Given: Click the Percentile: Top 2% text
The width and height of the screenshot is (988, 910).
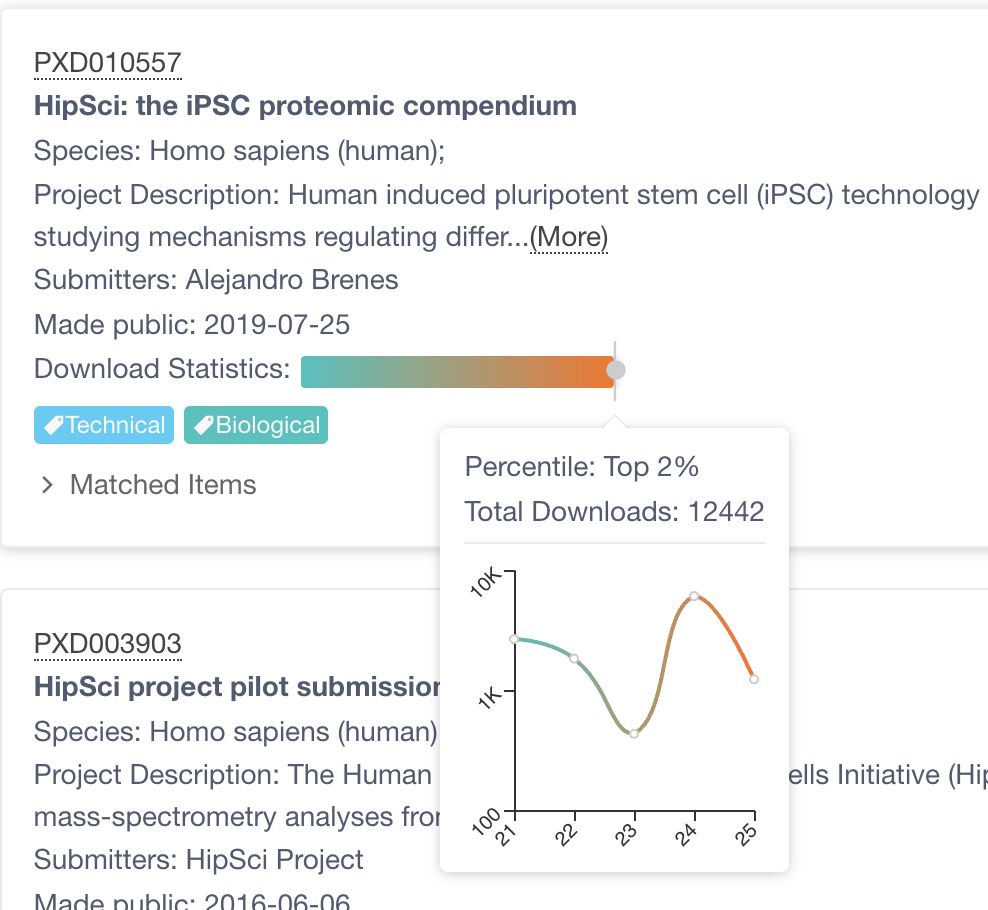Looking at the screenshot, I should click(x=581, y=467).
